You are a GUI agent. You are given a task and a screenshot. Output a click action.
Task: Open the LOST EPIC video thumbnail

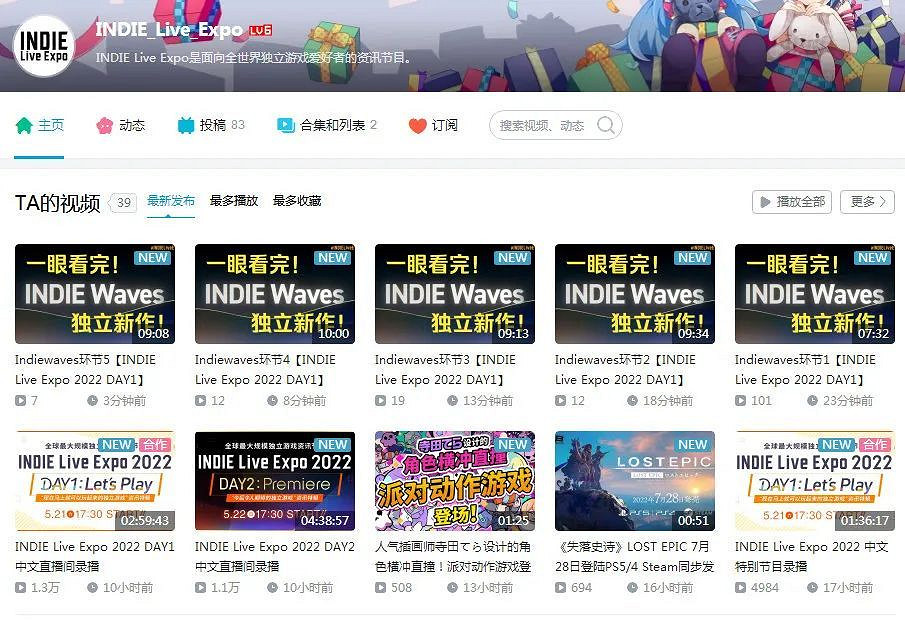click(x=634, y=481)
